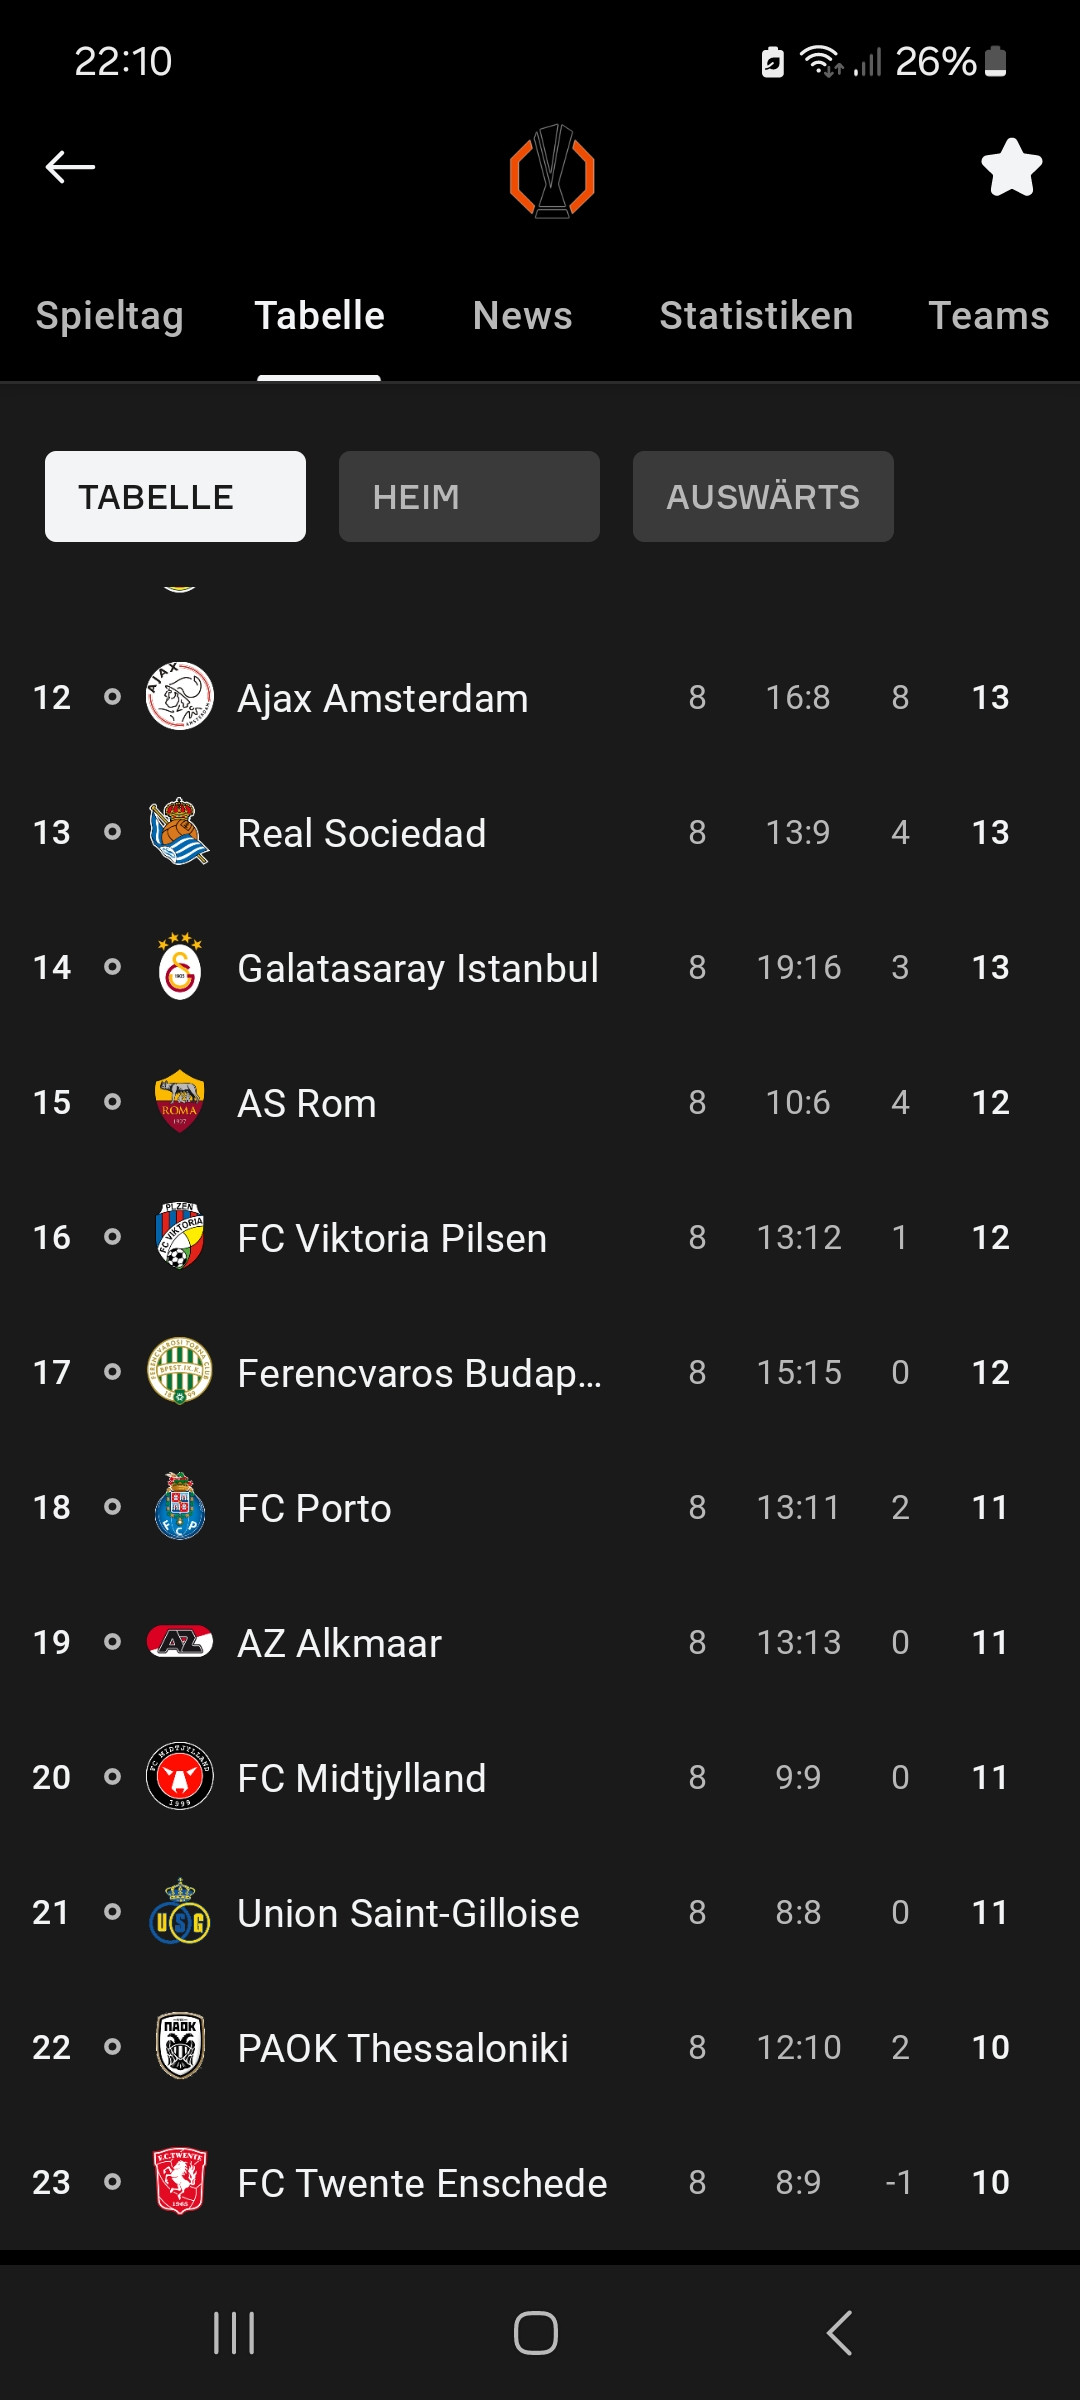1080x2400 pixels.
Task: Open the Statistiken tab
Action: pyautogui.click(x=756, y=316)
